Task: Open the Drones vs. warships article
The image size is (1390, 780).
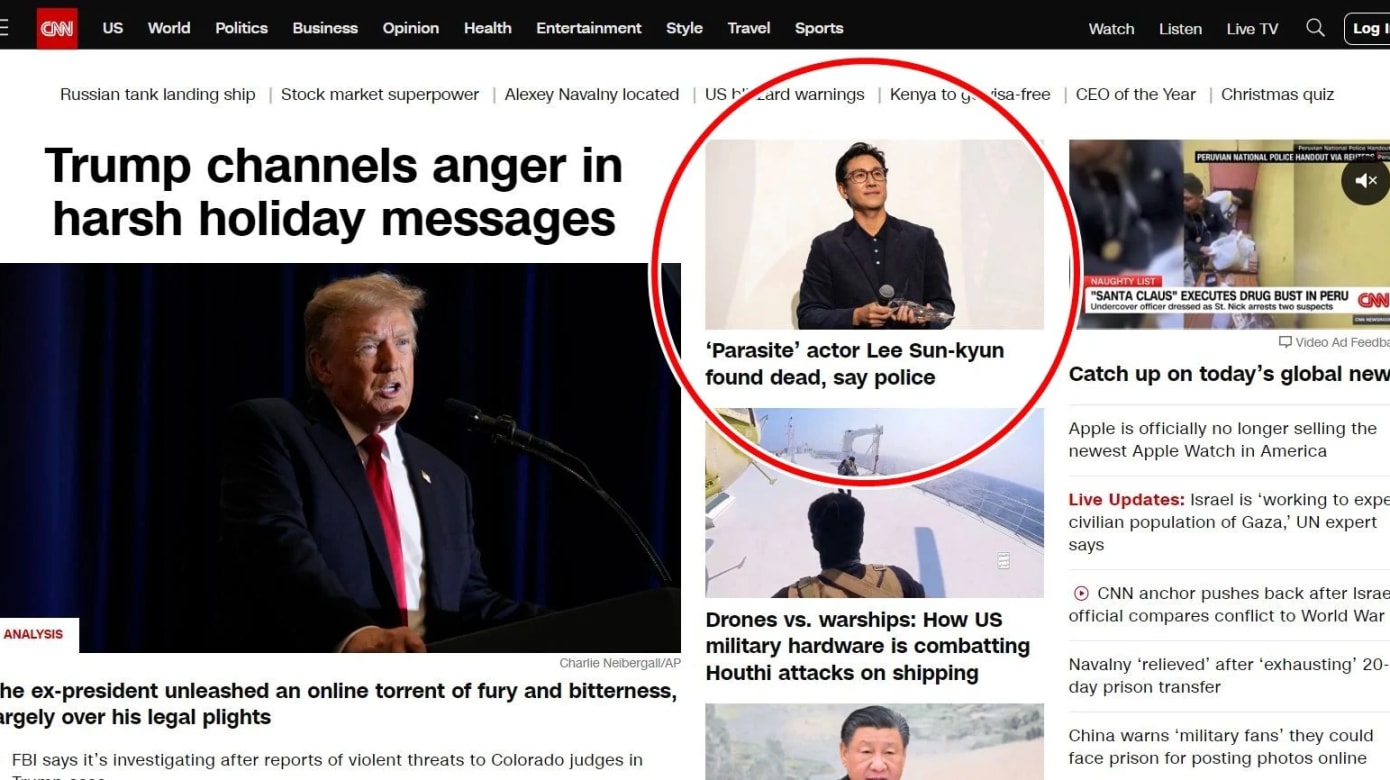Action: click(x=867, y=646)
